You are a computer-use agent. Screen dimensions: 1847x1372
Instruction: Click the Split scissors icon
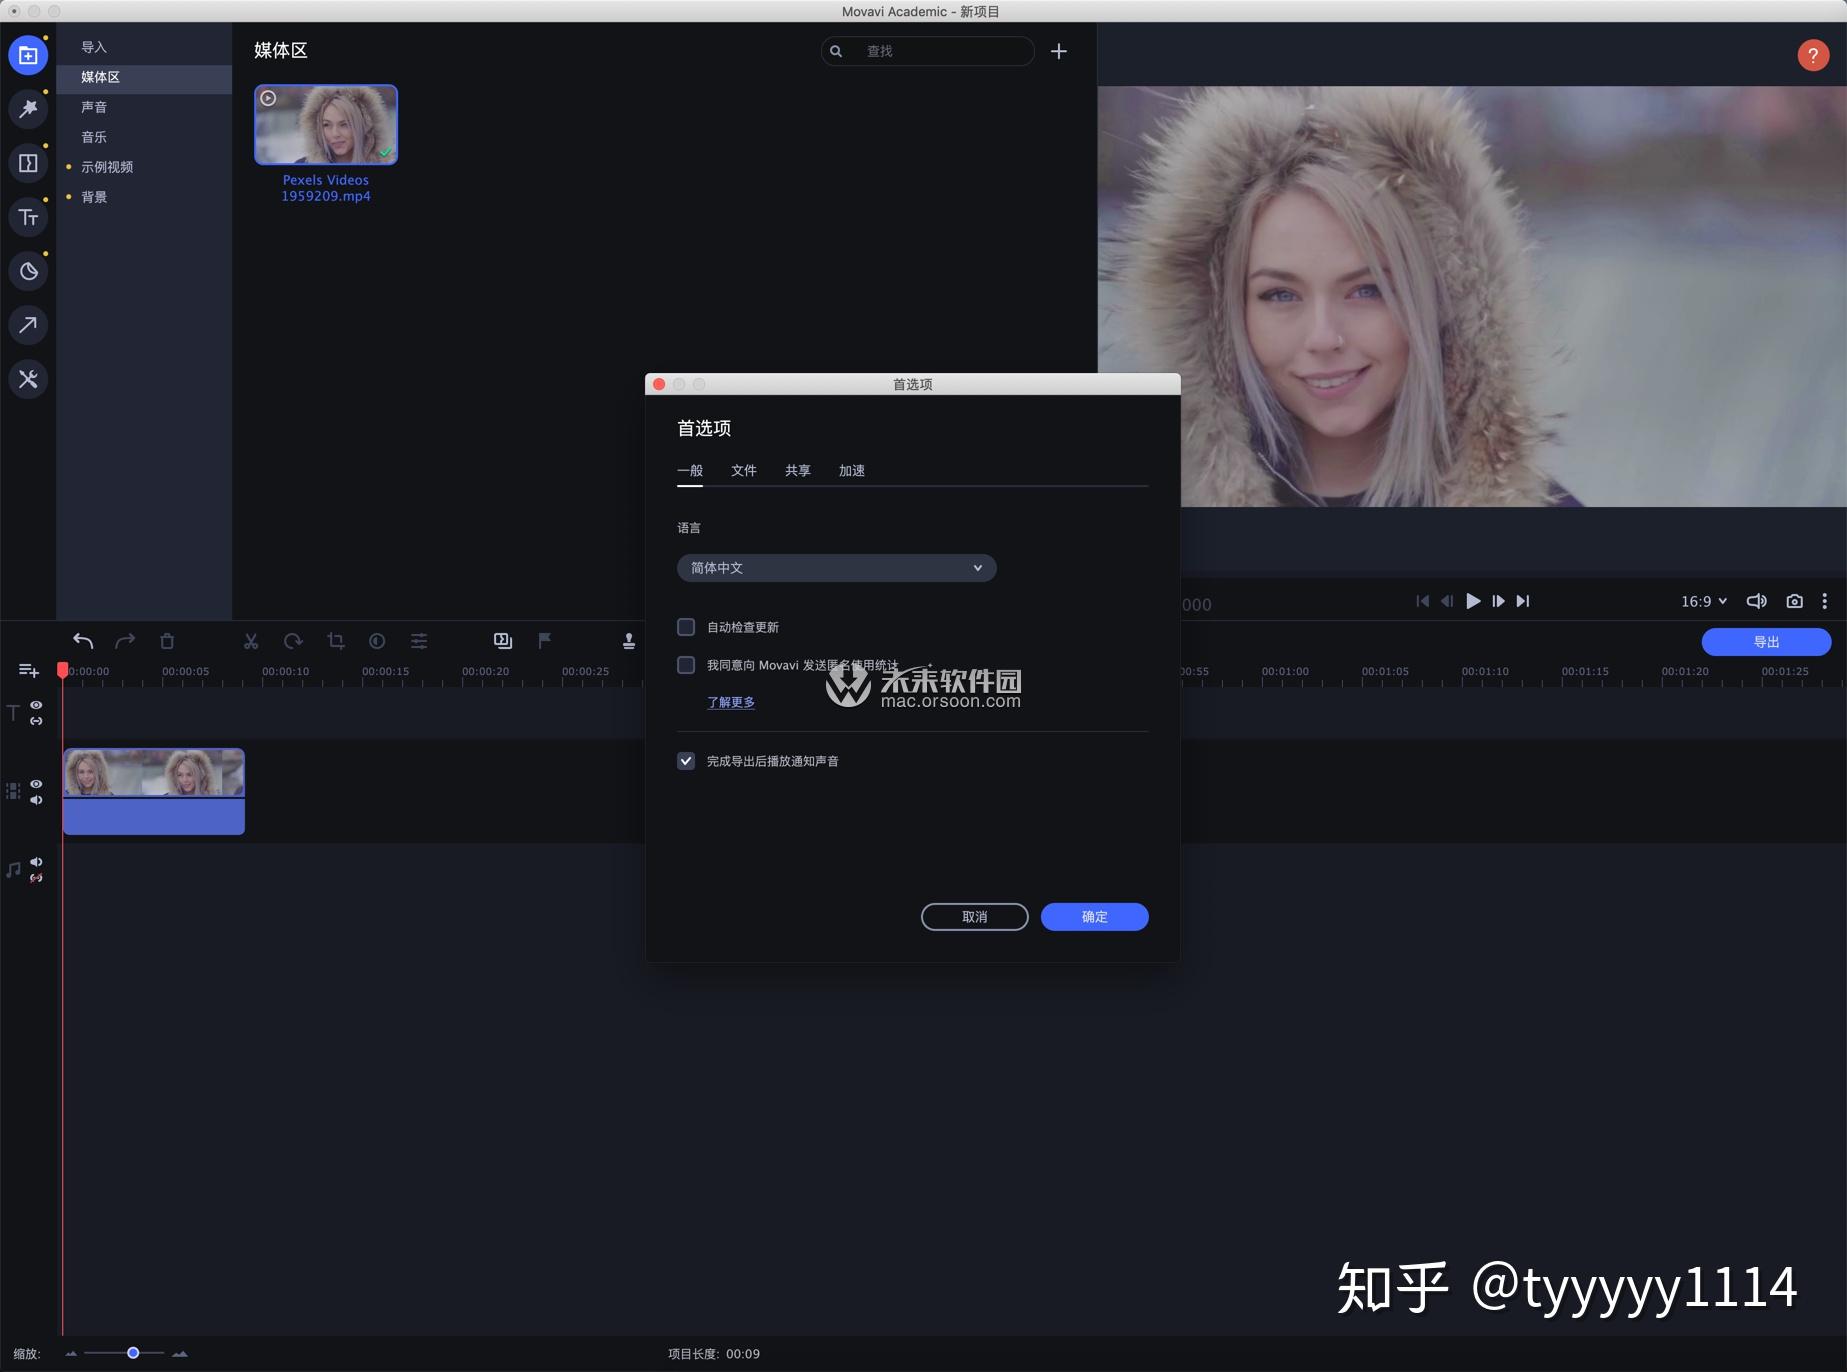click(251, 641)
